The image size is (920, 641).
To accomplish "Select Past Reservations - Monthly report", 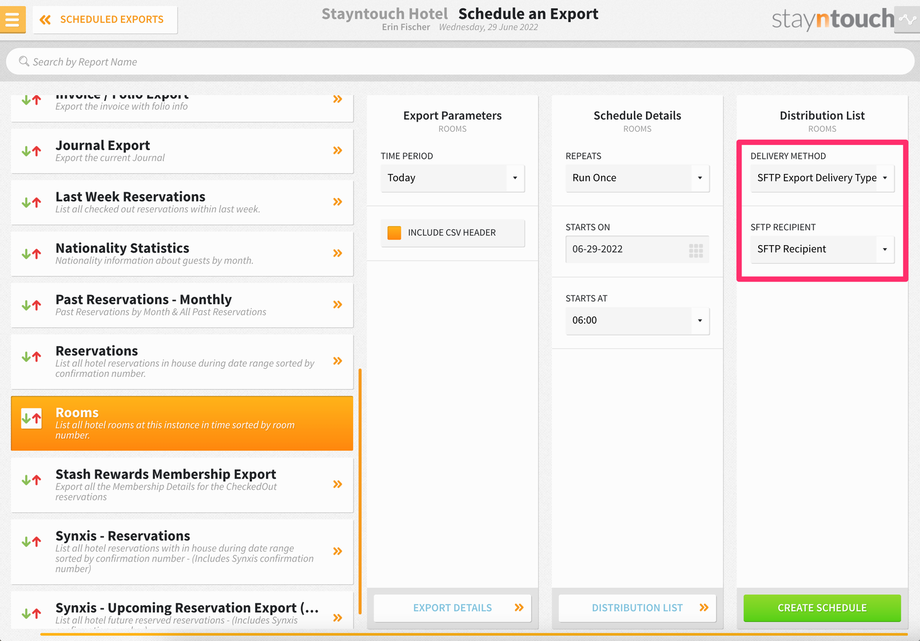I will 182,305.
